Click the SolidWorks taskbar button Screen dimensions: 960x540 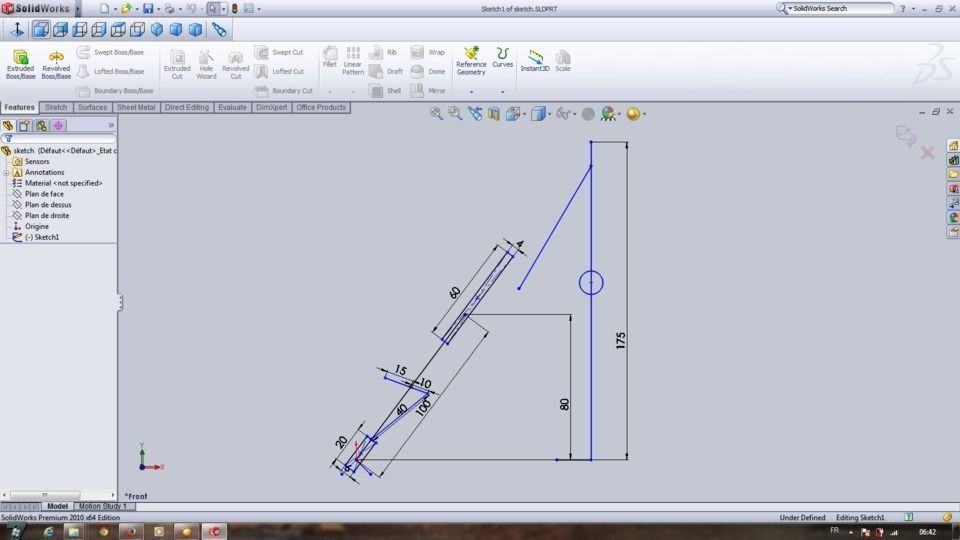[x=214, y=531]
